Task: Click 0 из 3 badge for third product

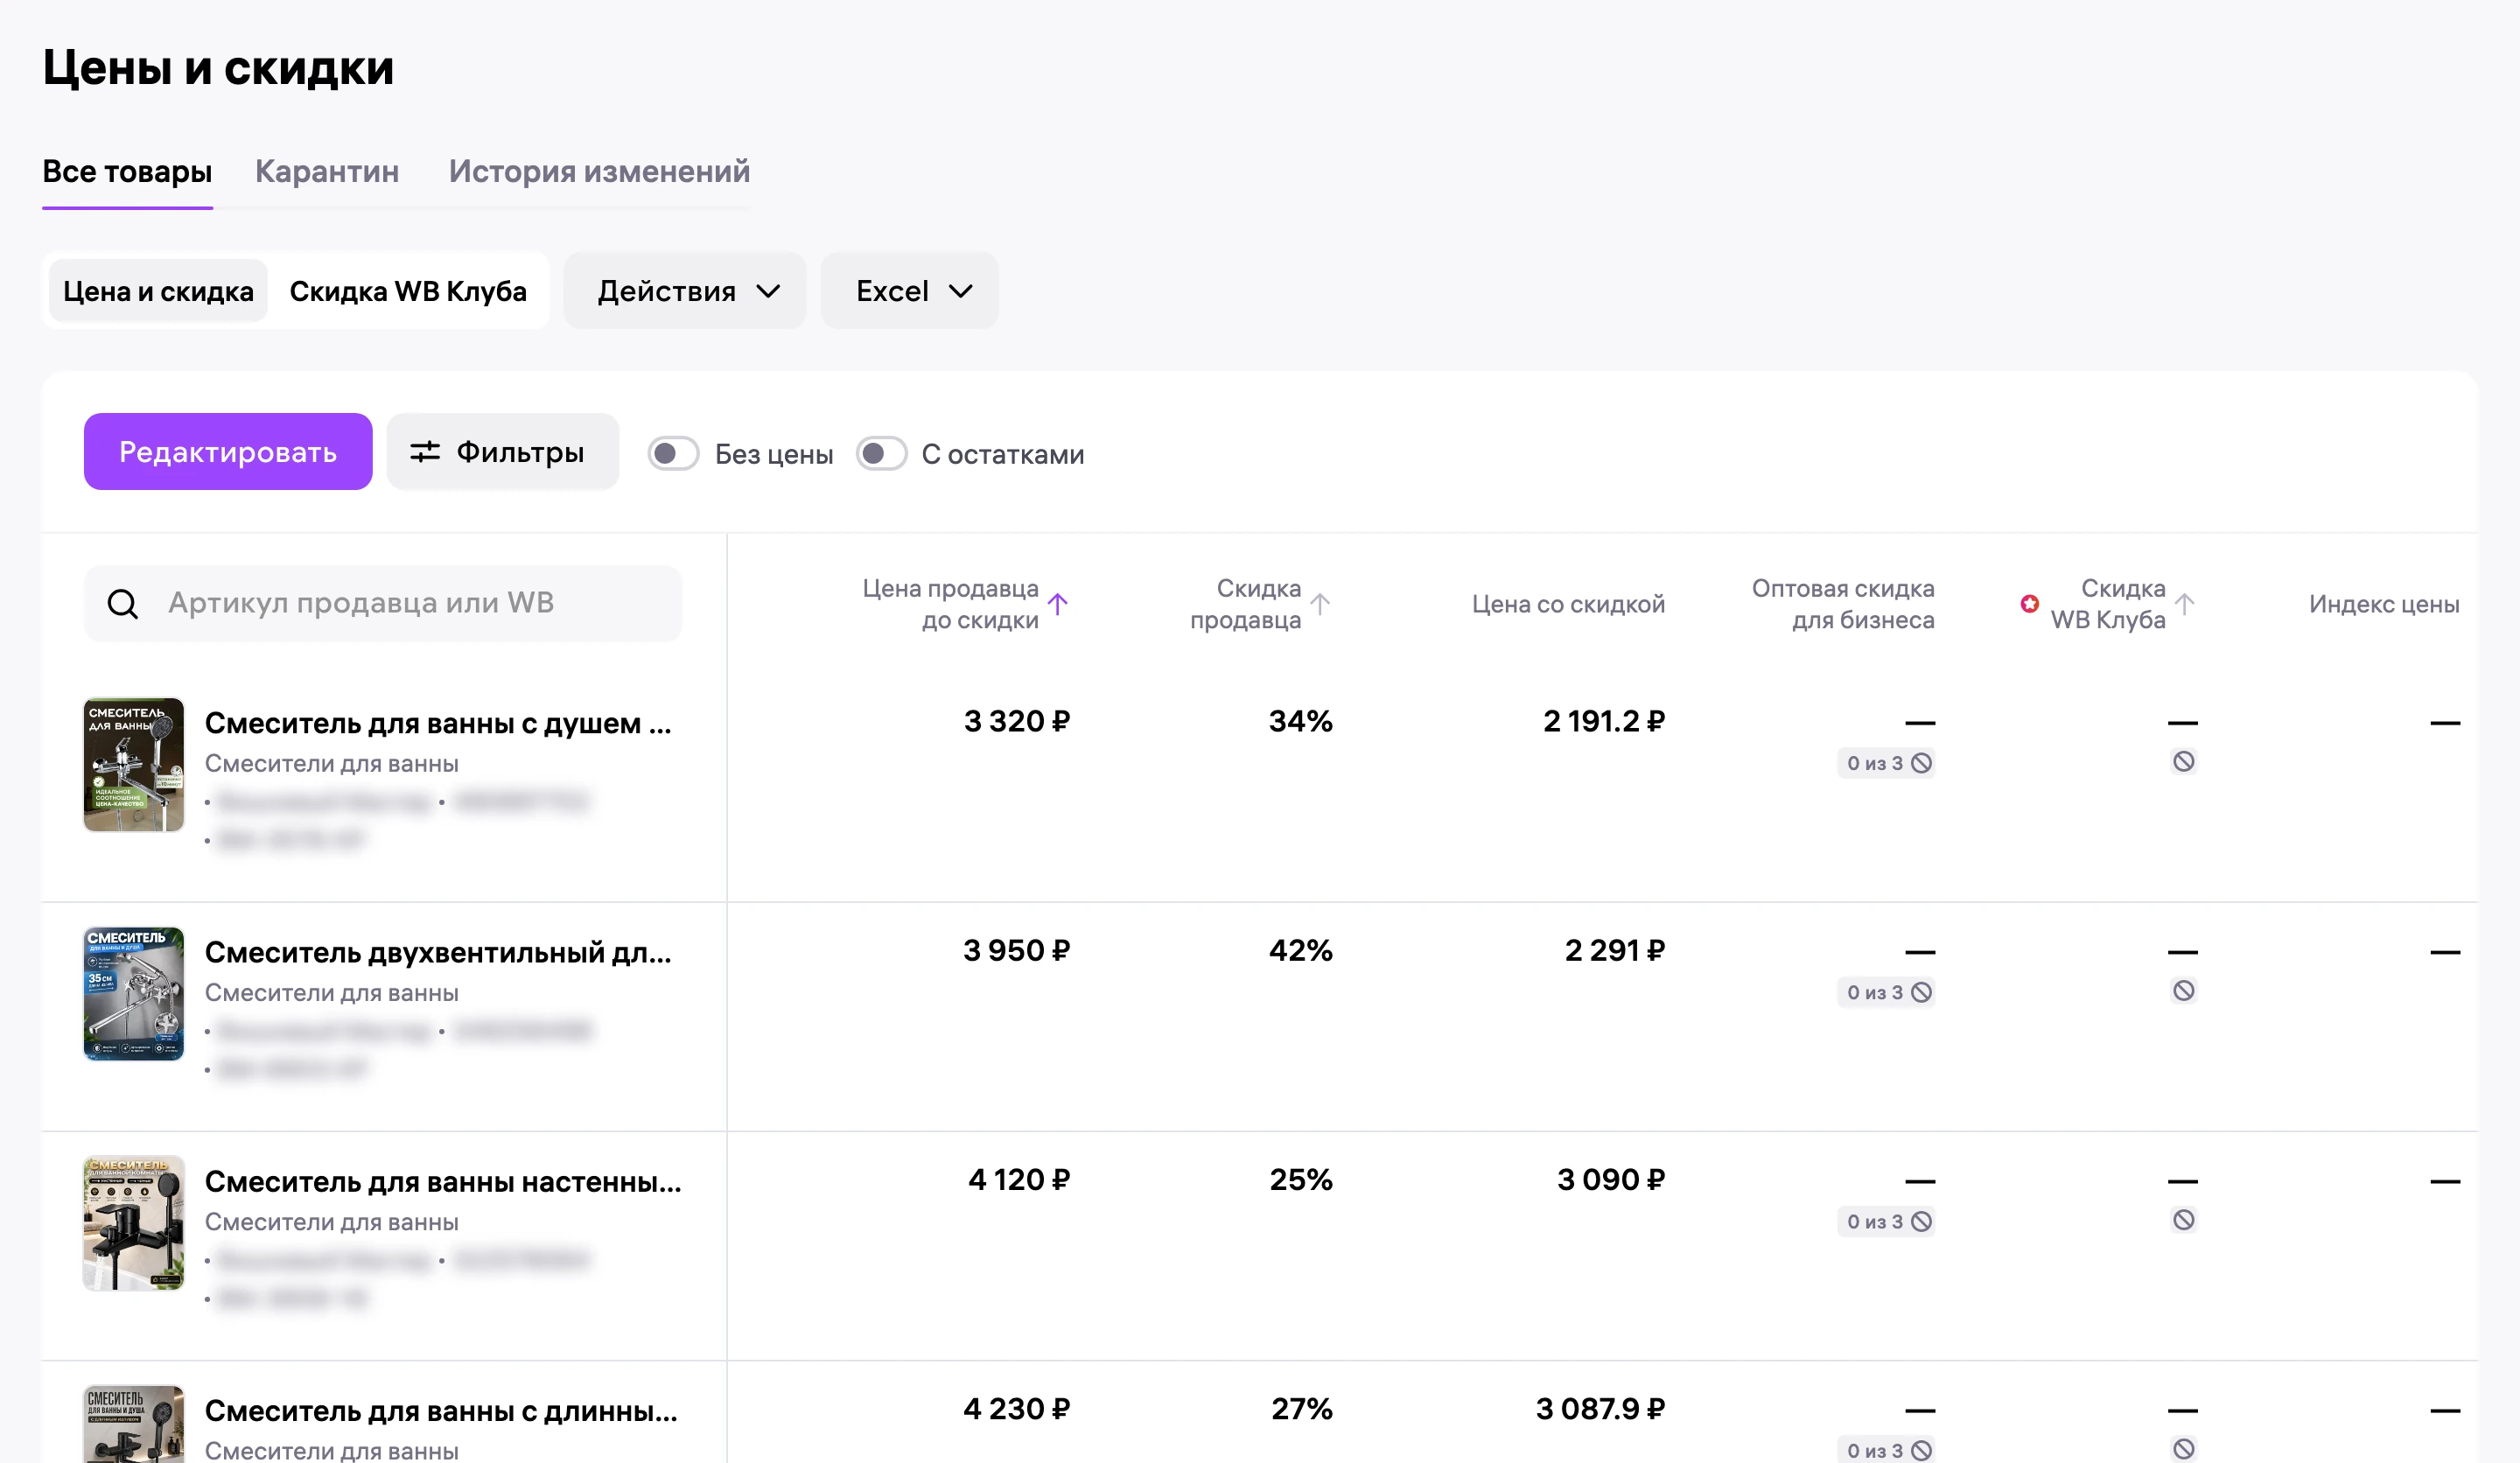Action: (1886, 1221)
